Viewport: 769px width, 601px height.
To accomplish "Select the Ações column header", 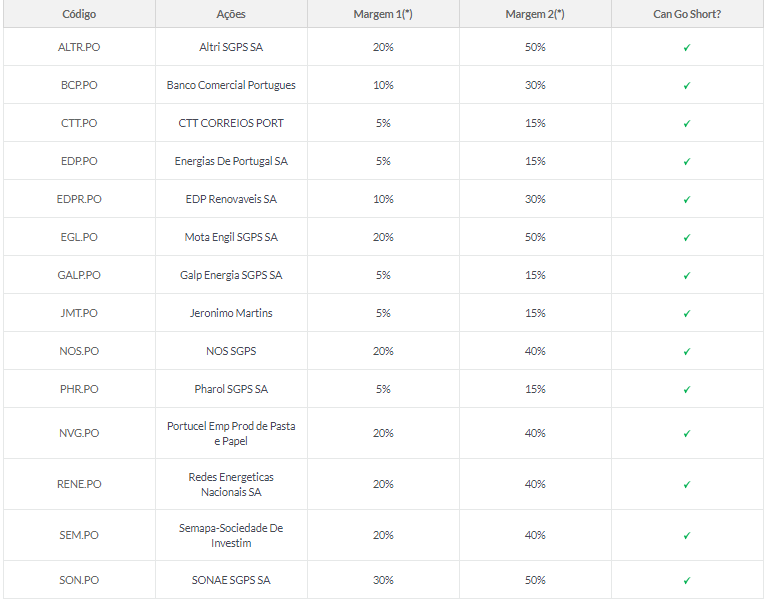I will (x=231, y=14).
